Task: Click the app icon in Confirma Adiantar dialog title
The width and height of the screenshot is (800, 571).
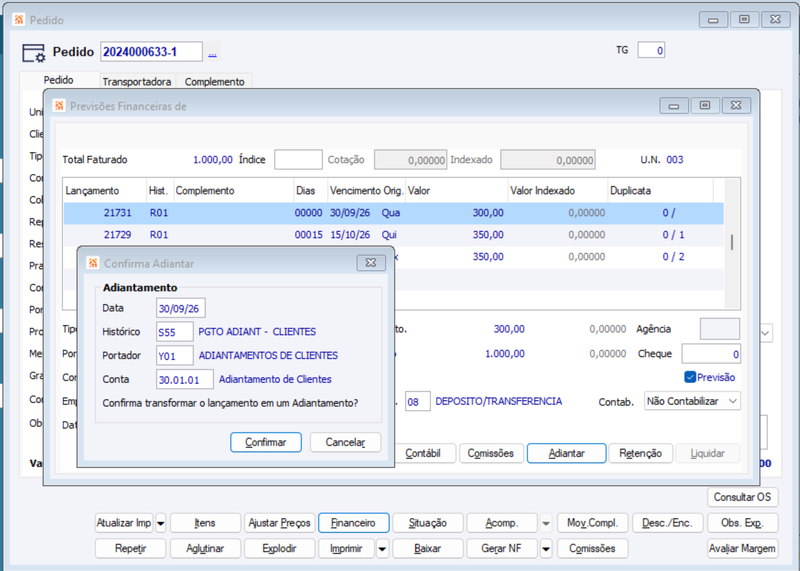Action: (x=93, y=263)
